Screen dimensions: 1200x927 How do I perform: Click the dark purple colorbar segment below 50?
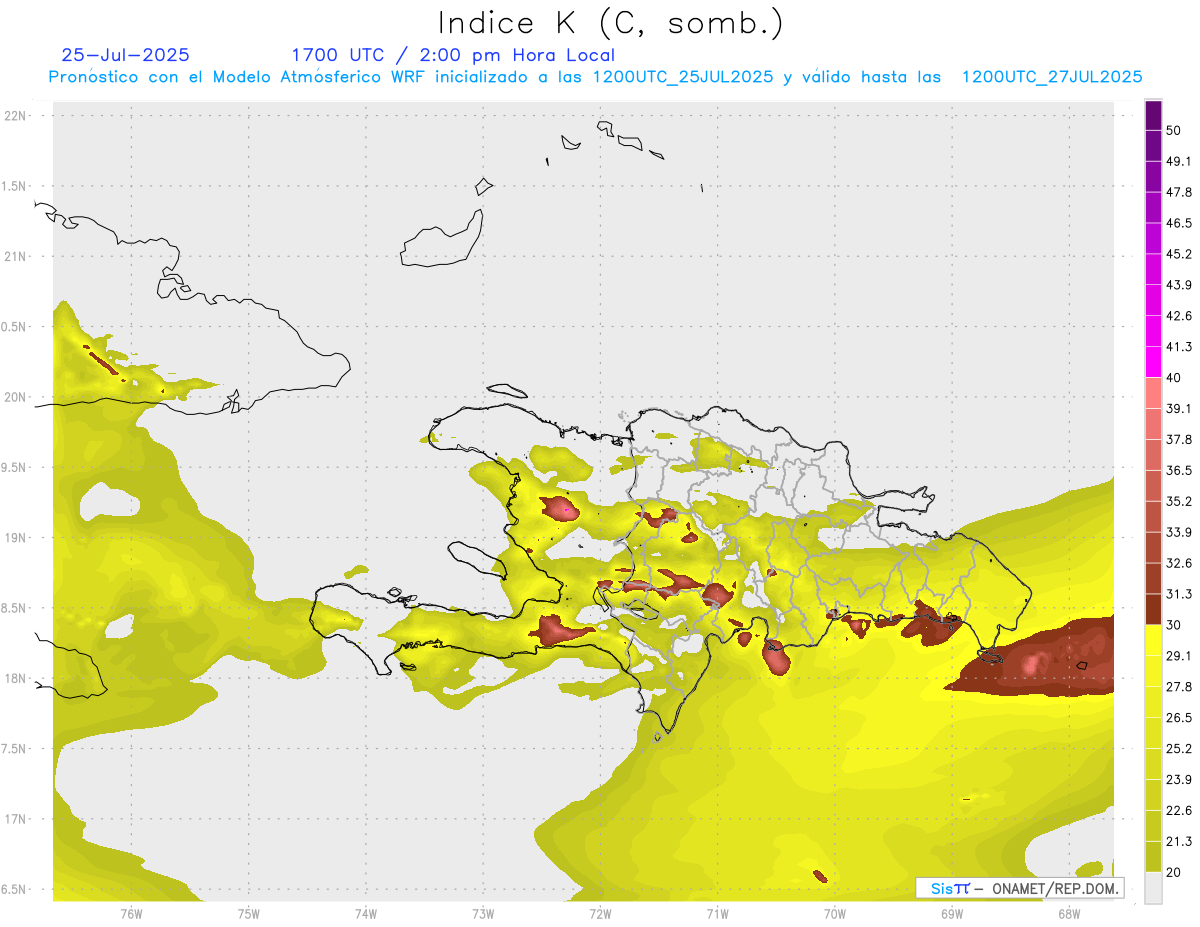point(1154,146)
